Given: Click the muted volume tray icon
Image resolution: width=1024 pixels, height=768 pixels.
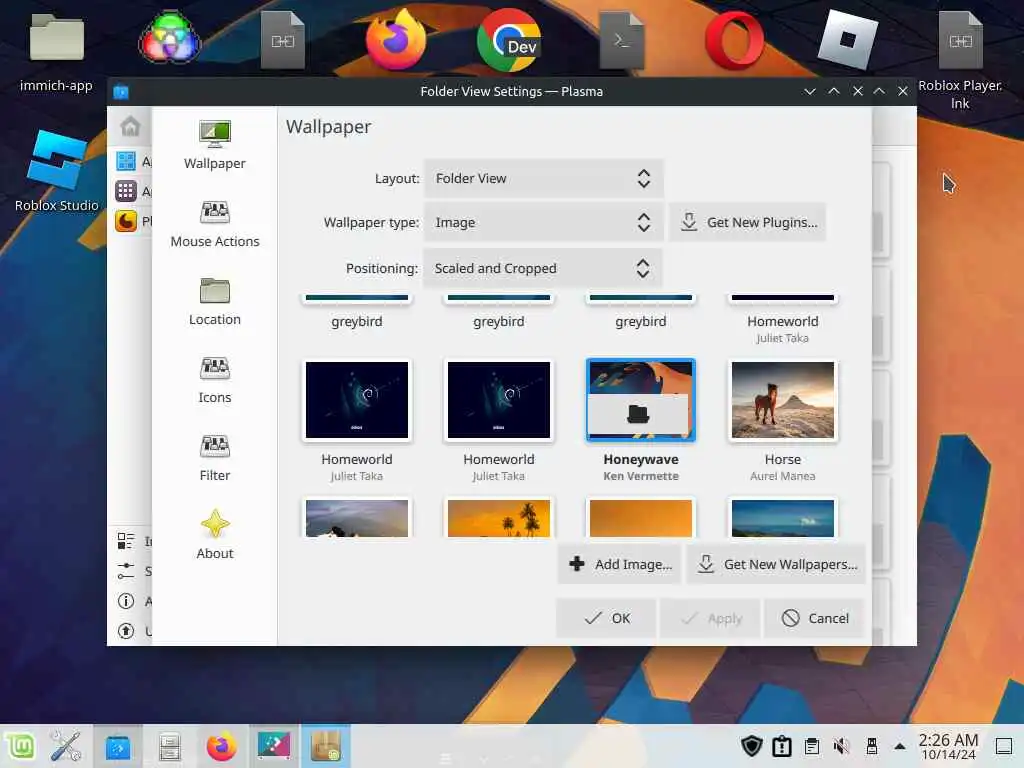Looking at the screenshot, I should (x=842, y=746).
